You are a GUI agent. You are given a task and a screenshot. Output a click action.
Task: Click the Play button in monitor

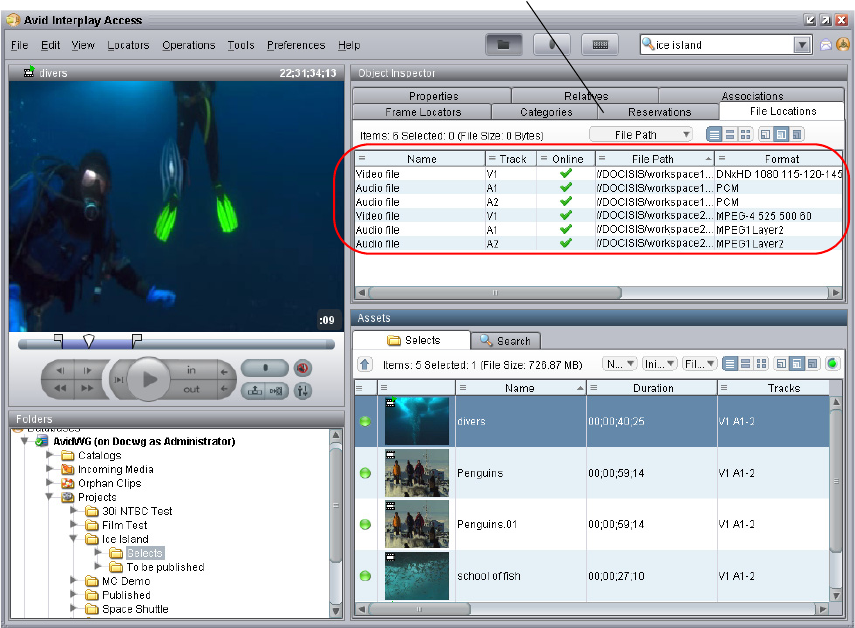(x=150, y=379)
